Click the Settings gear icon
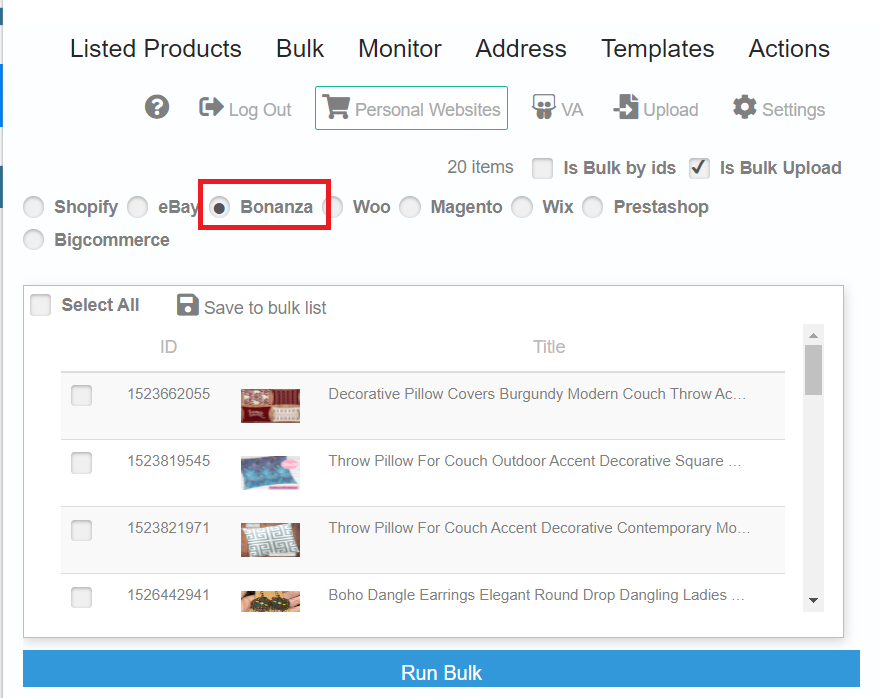Screen dimensions: 880x698 click(x=744, y=107)
